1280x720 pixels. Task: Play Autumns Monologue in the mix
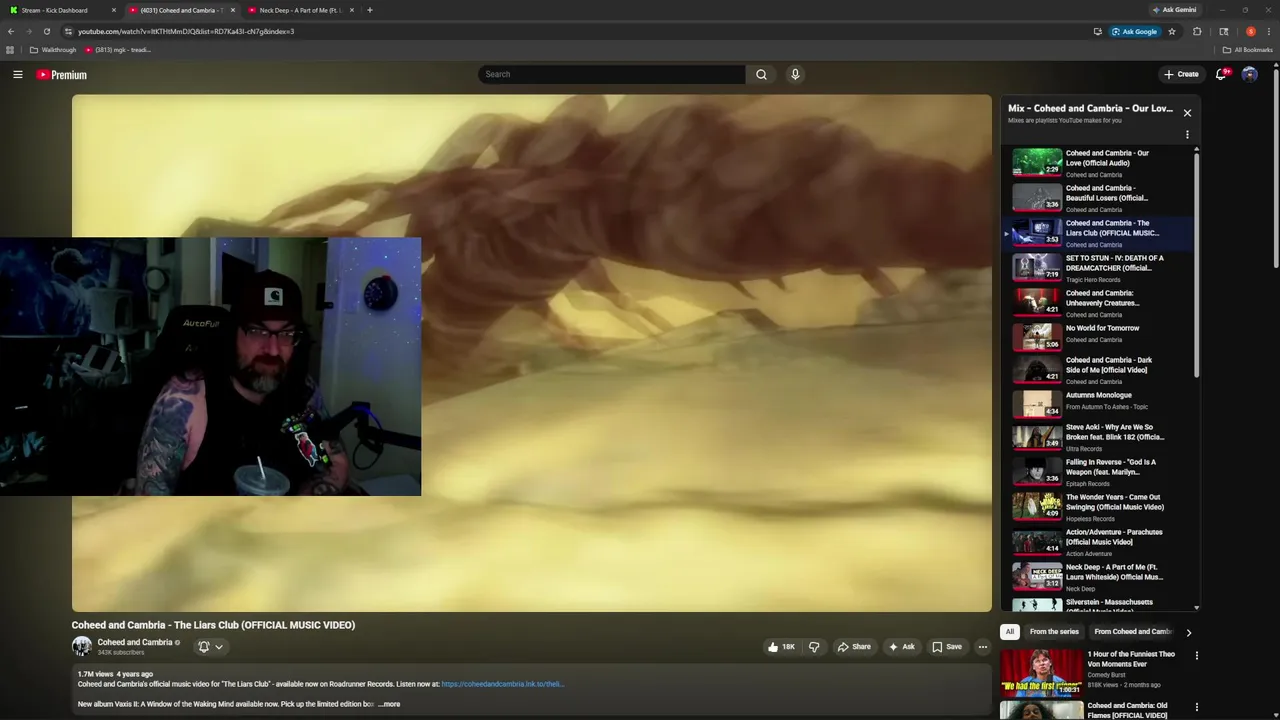point(1098,403)
